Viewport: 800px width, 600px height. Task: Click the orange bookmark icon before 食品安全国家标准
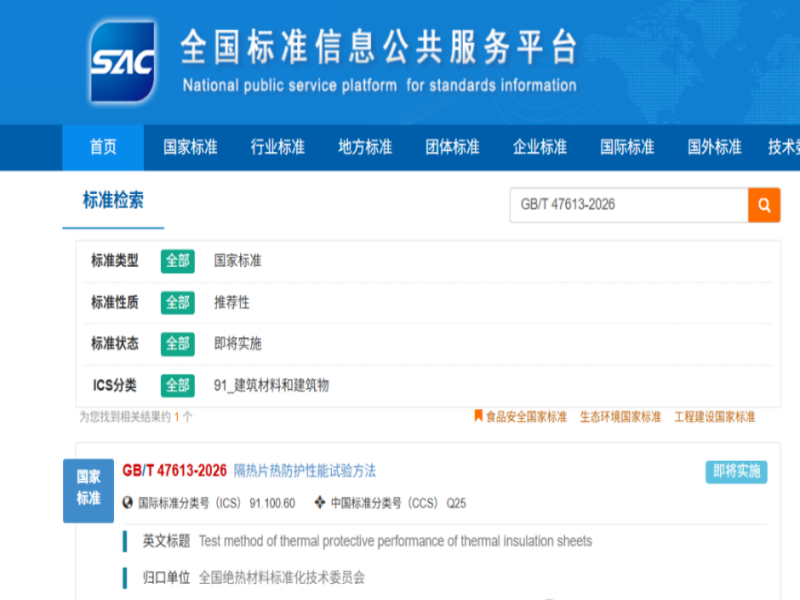478,416
